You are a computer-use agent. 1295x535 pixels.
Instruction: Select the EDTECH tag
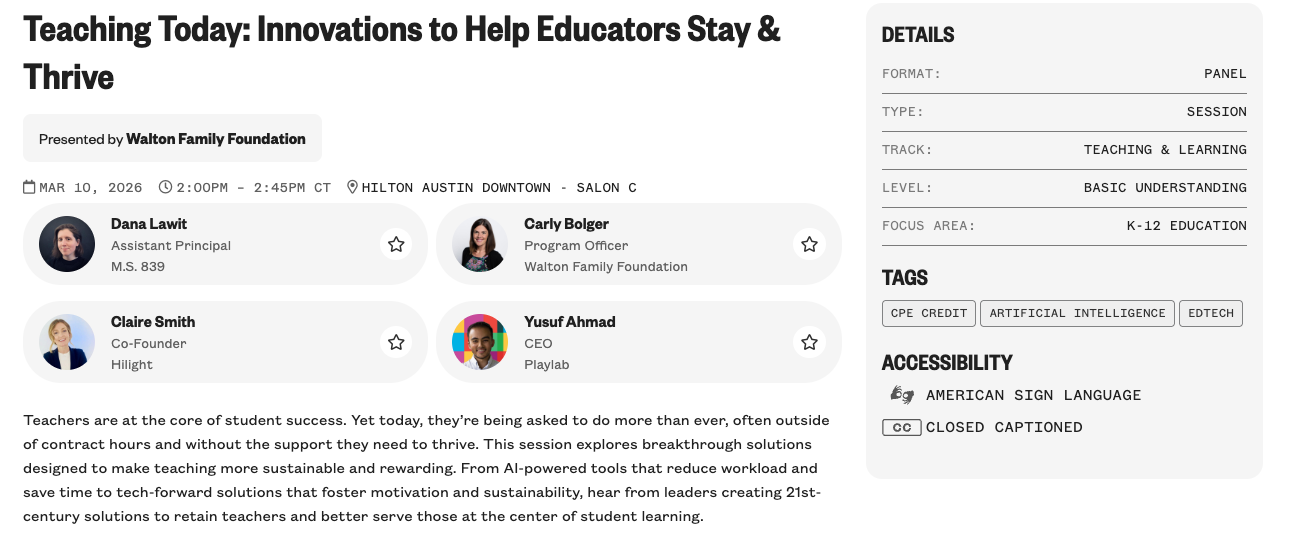click(x=1211, y=313)
